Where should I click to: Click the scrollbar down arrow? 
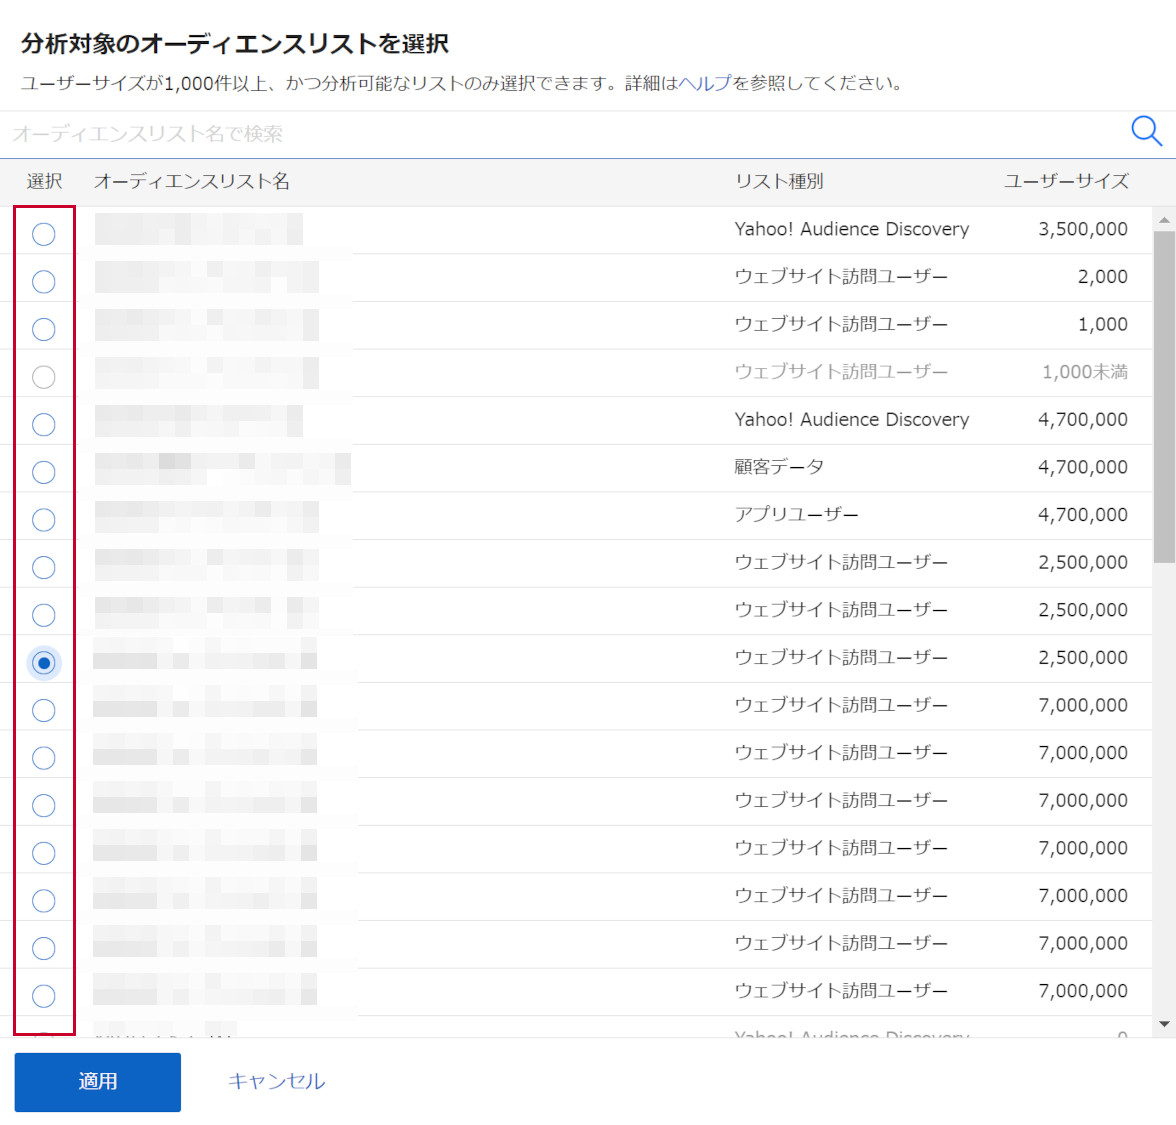point(1164,1024)
